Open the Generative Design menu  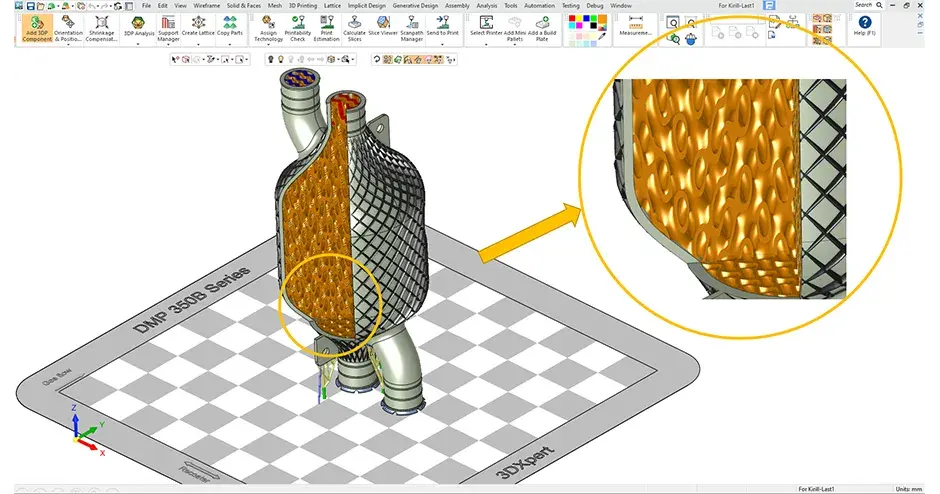click(x=414, y=5)
